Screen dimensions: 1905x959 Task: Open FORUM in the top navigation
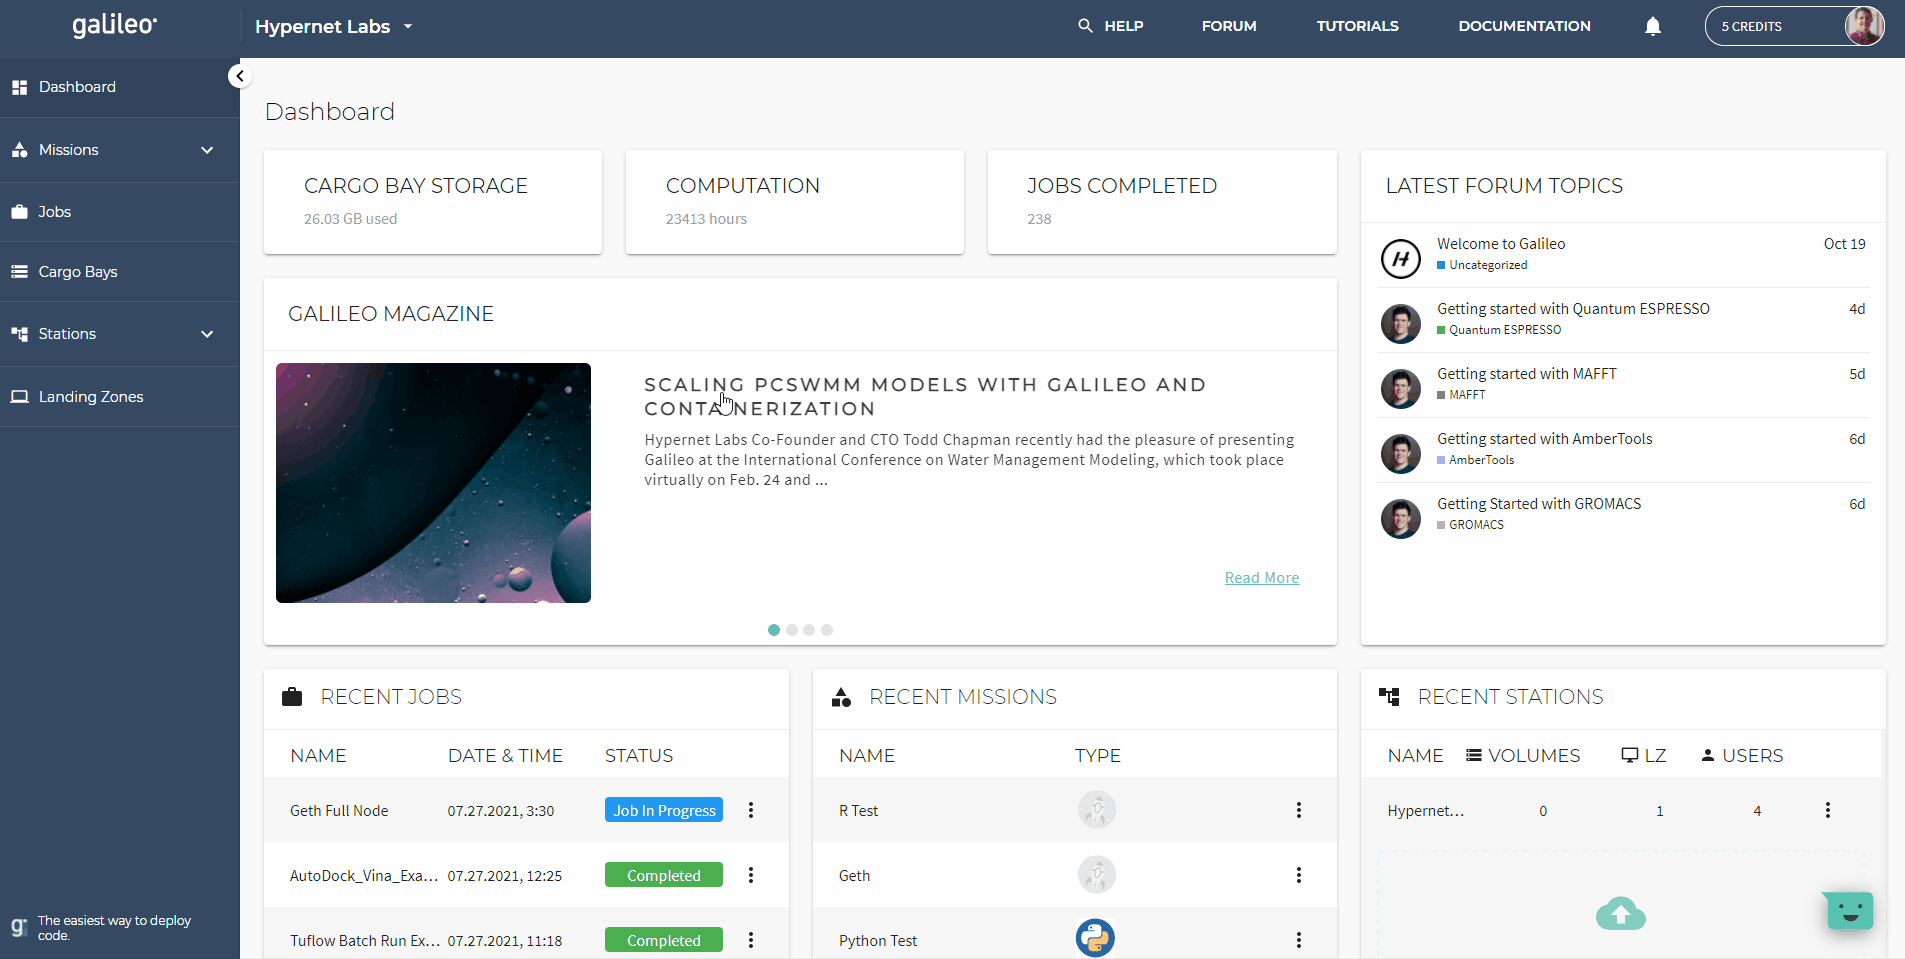pos(1229,26)
